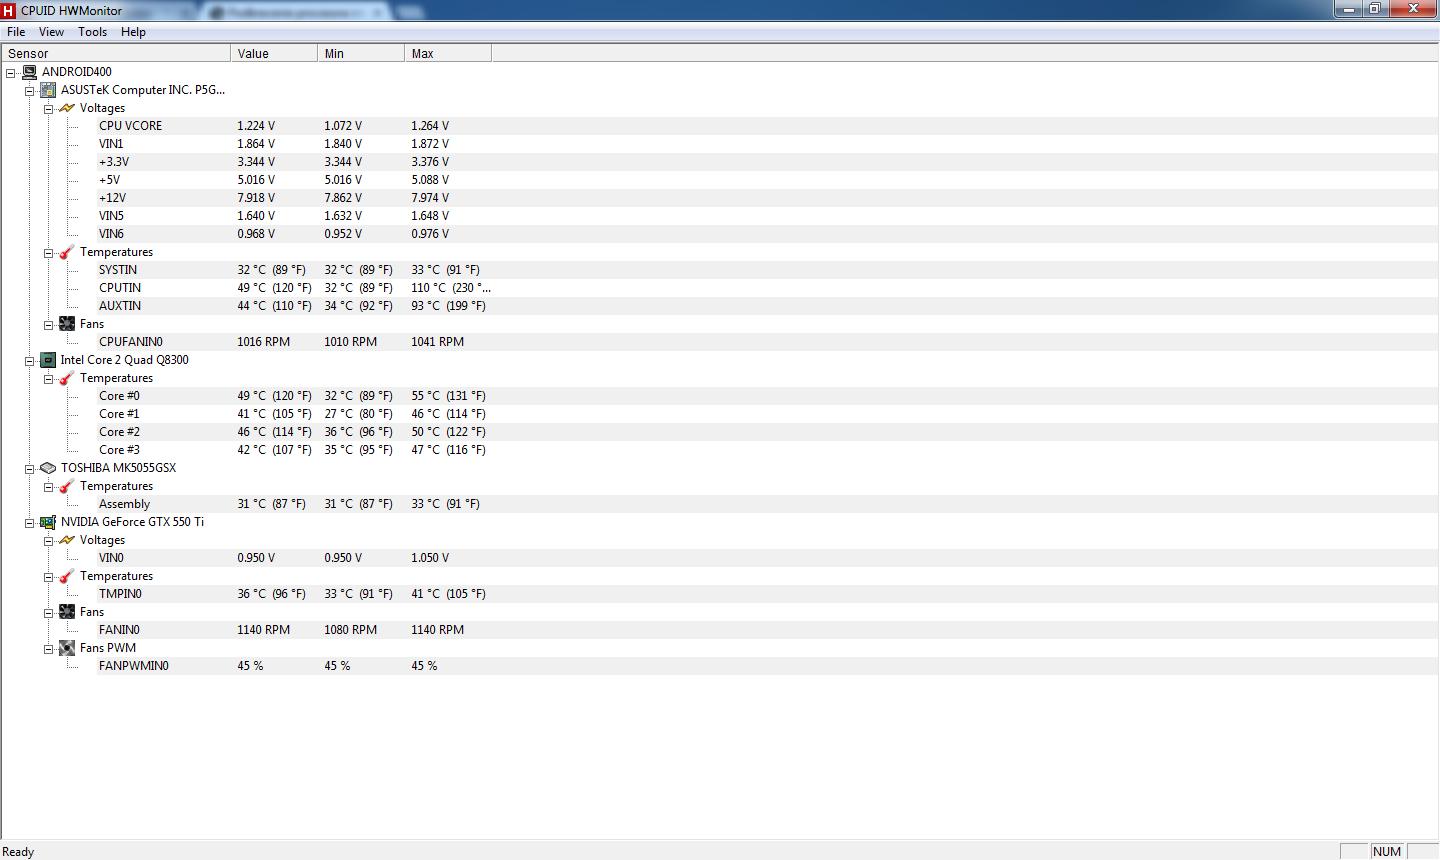Click the Voltages icon under NVIDIA GeForce
Image resolution: width=1440 pixels, height=860 pixels.
(67, 540)
